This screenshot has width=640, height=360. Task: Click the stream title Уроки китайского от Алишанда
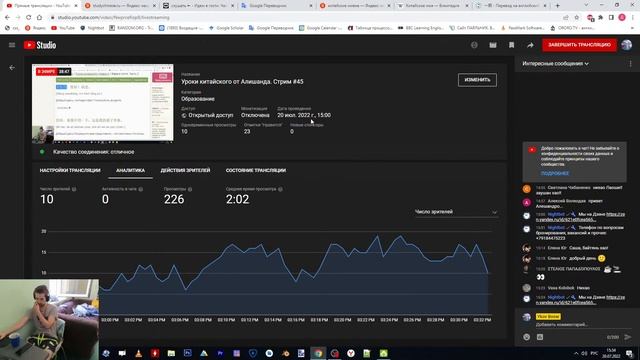coord(242,82)
